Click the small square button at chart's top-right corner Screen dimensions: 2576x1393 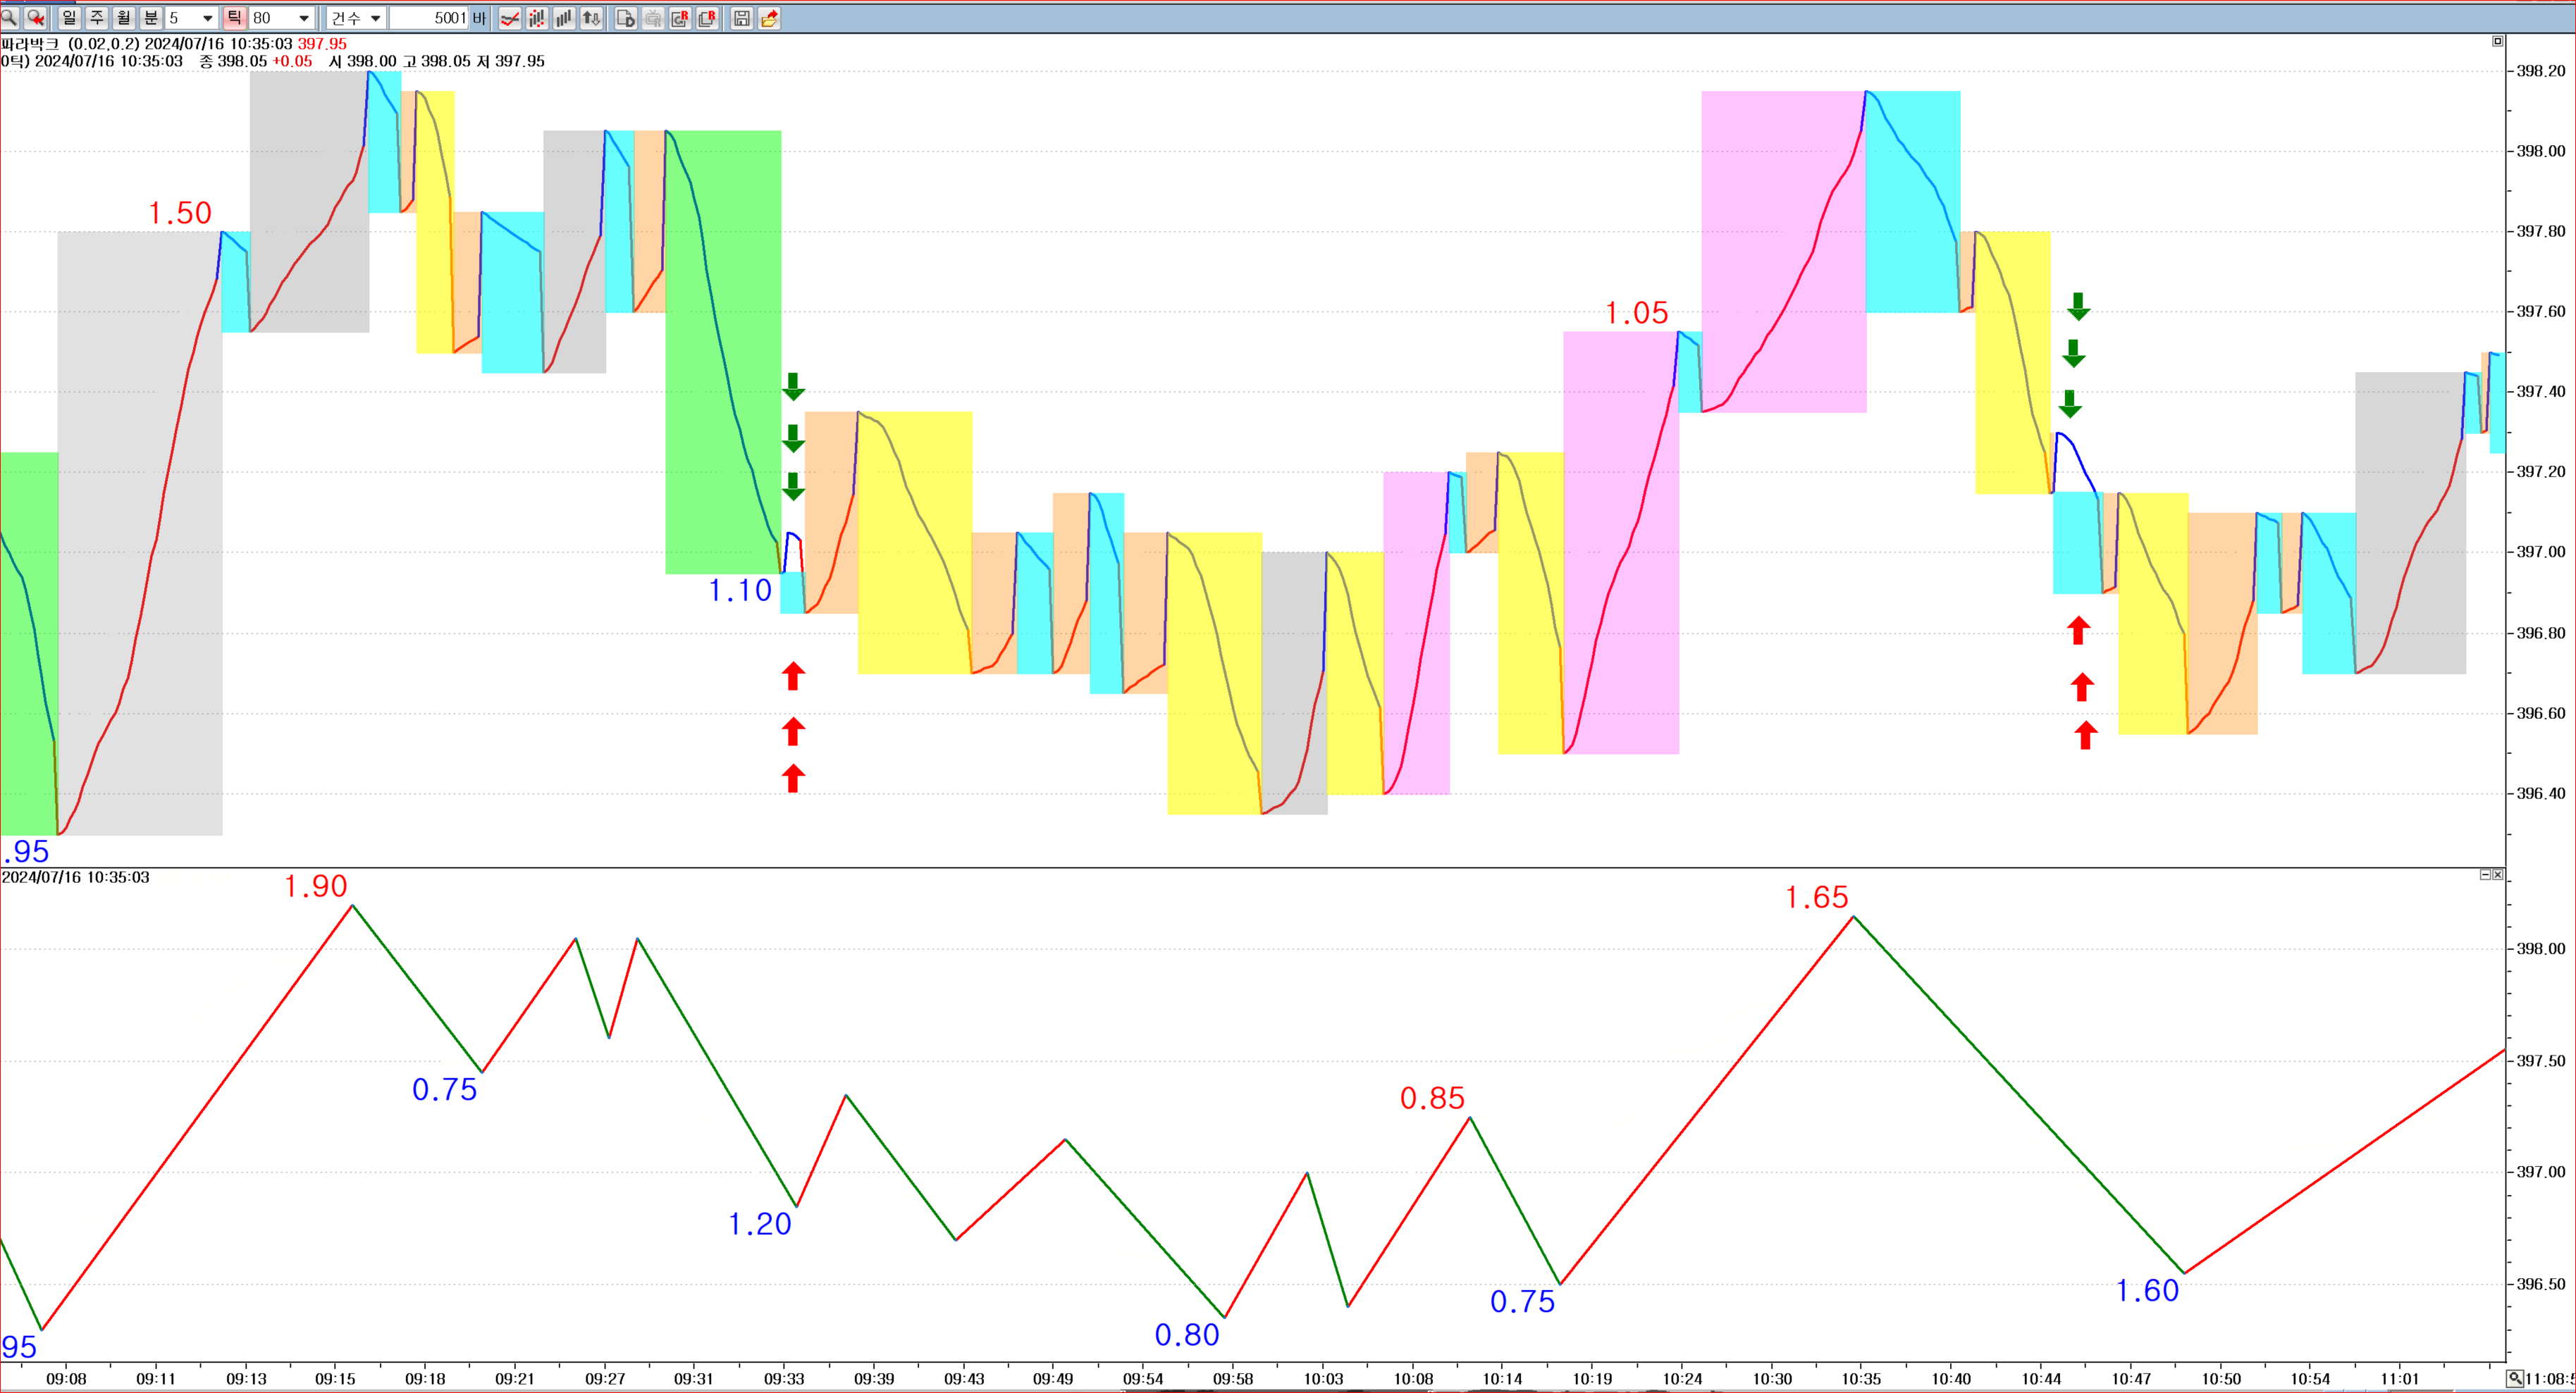tap(2497, 41)
